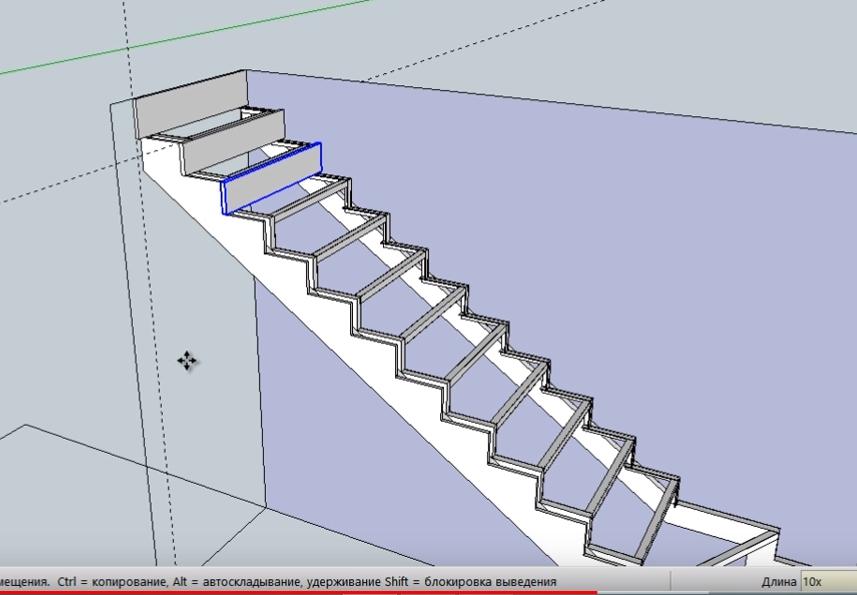Viewport: 857px width, 595px height.
Task: Select the second gray riser panel from top
Action: coord(228,141)
